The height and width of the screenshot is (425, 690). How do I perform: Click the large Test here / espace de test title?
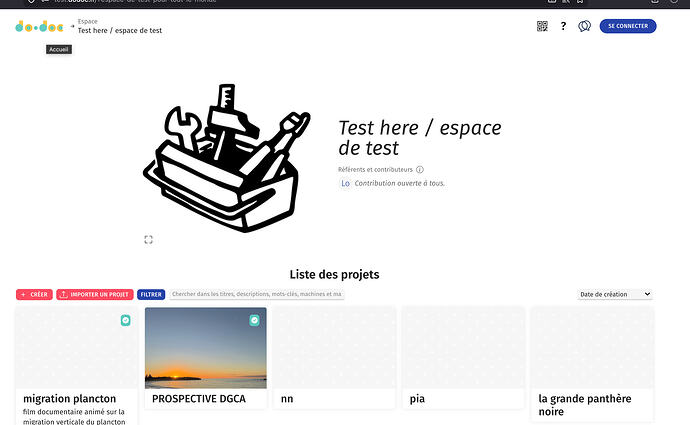[x=419, y=138]
